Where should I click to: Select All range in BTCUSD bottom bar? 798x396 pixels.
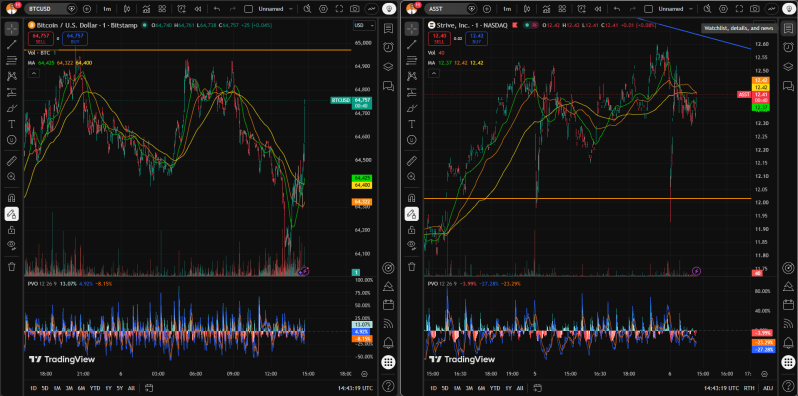(132, 387)
